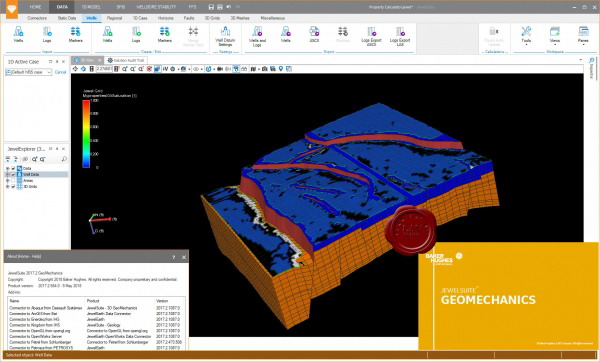Open the view tab list dropdown arrow
Image resolution: width=600 pixels, height=362 pixels.
point(580,60)
